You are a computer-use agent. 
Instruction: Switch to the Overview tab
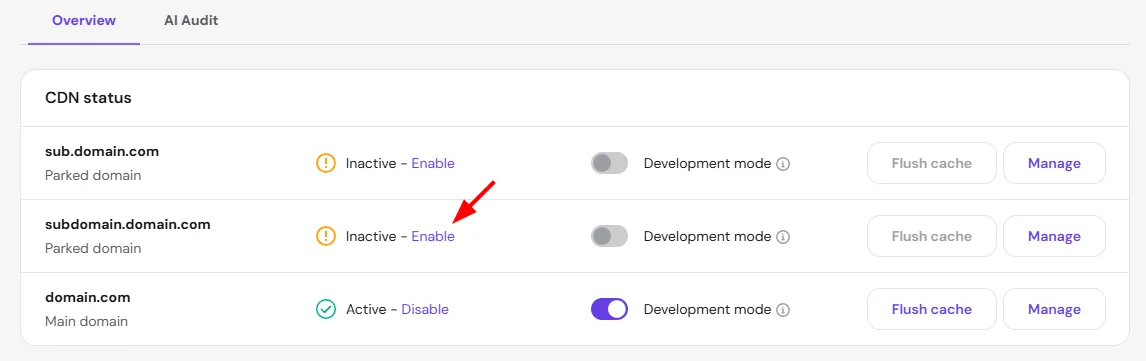(84, 20)
